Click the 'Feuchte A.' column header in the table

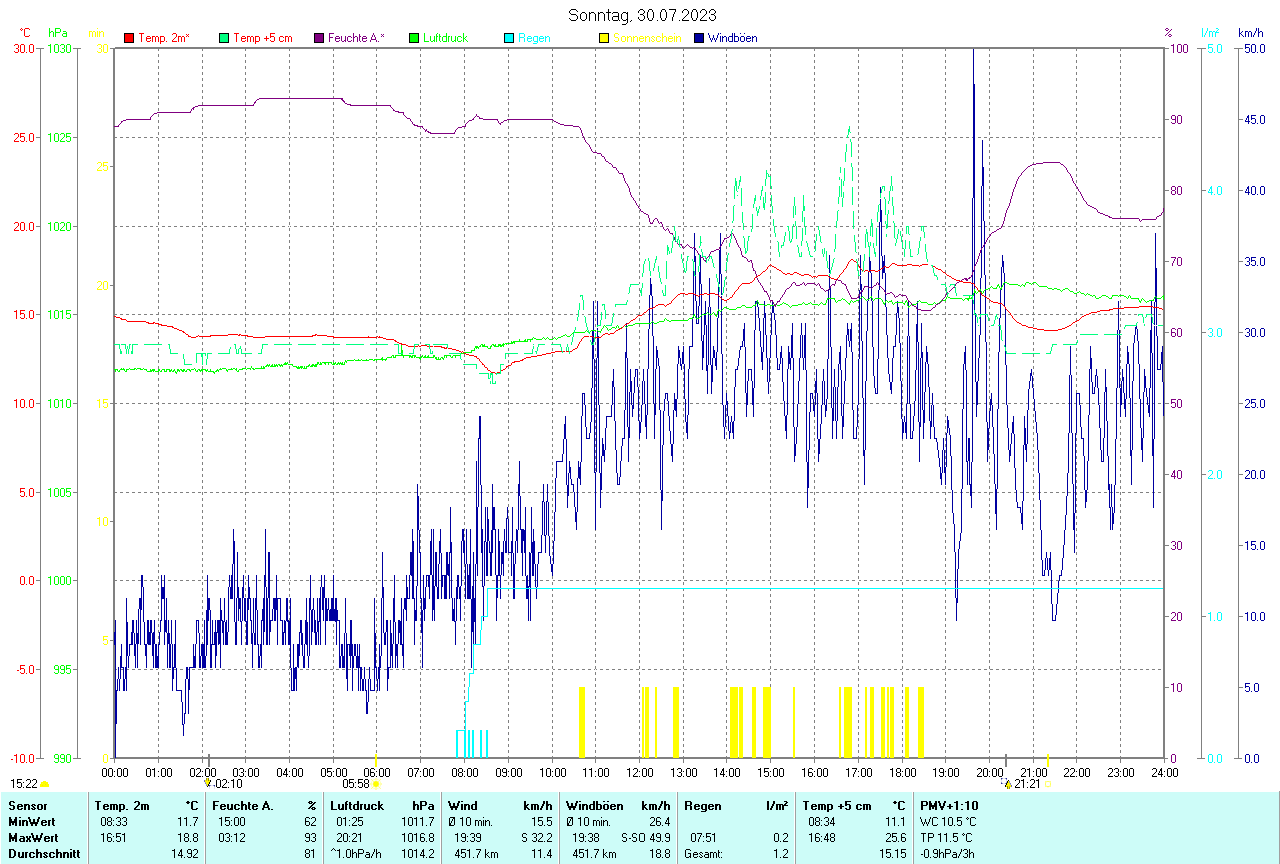click(243, 805)
